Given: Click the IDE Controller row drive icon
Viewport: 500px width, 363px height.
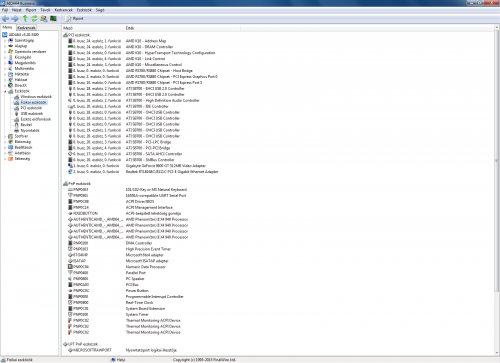Looking at the screenshot, I should pyautogui.click(x=70, y=106).
